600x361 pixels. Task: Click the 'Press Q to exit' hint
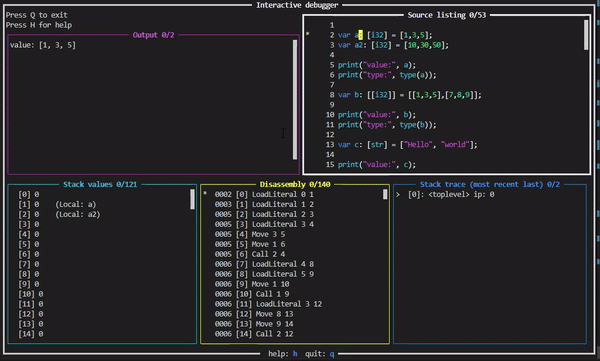[x=37, y=15]
